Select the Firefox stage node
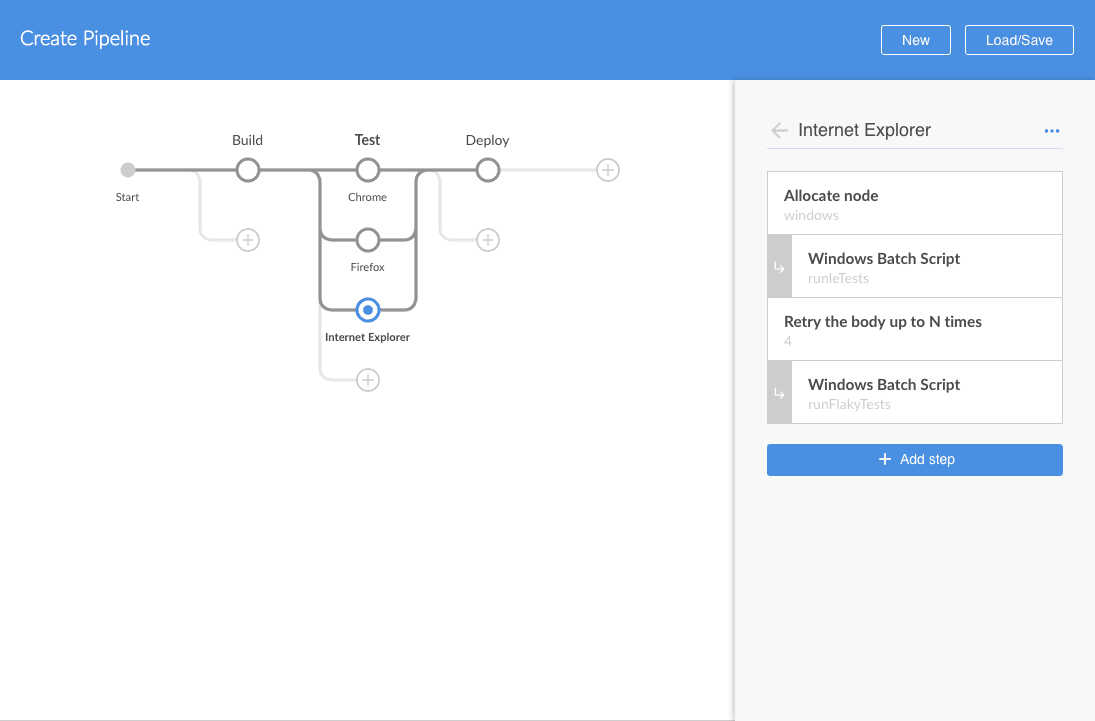Screen dimensions: 1095x721 click(368, 240)
